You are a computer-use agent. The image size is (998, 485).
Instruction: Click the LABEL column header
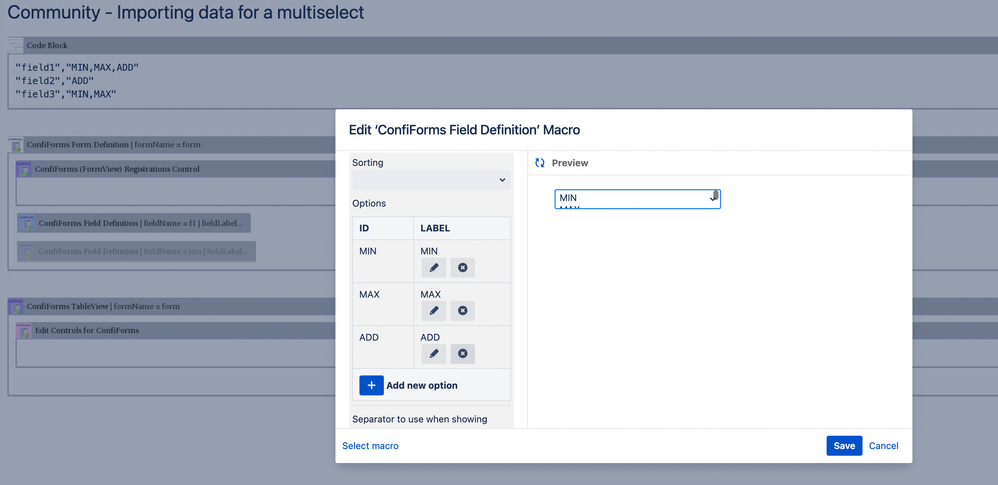click(x=461, y=228)
